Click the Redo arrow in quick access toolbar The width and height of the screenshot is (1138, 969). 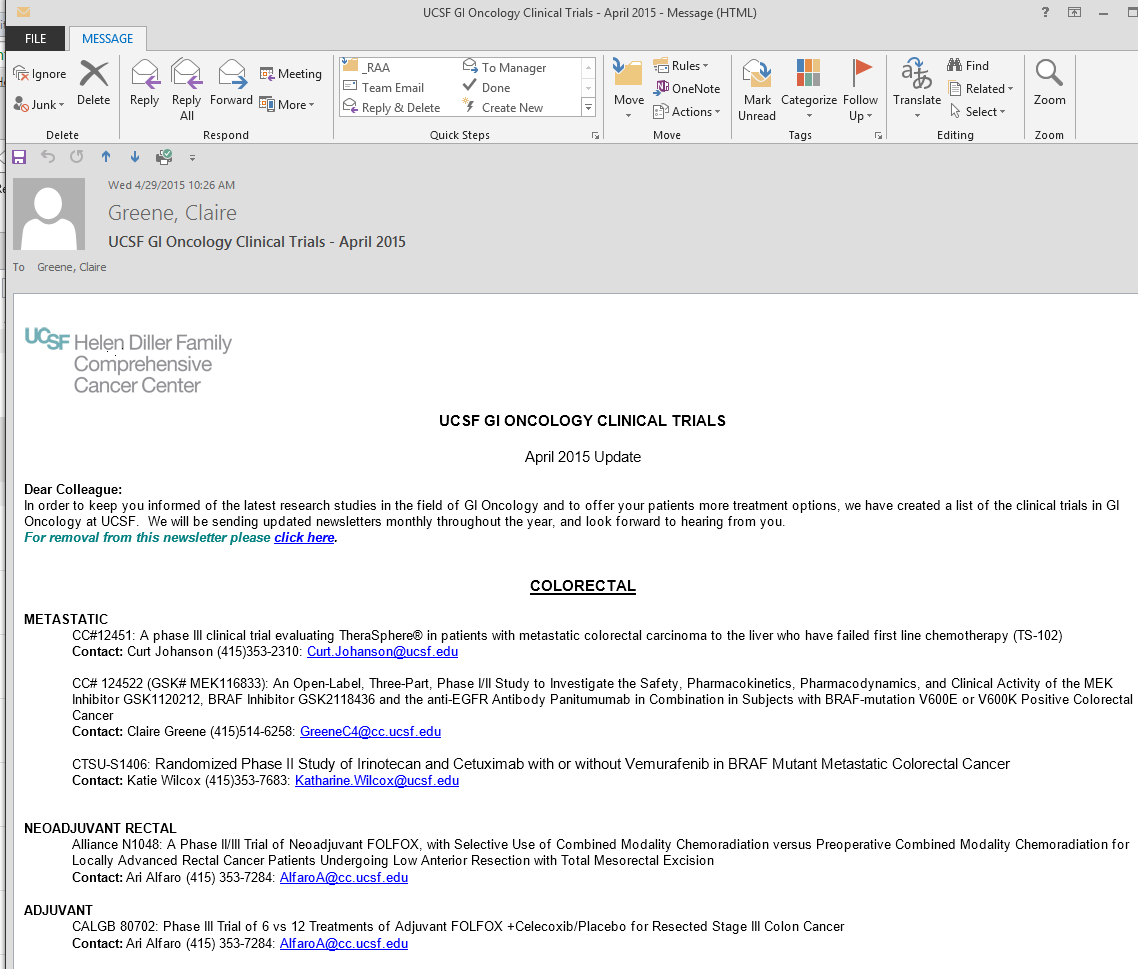click(x=76, y=157)
